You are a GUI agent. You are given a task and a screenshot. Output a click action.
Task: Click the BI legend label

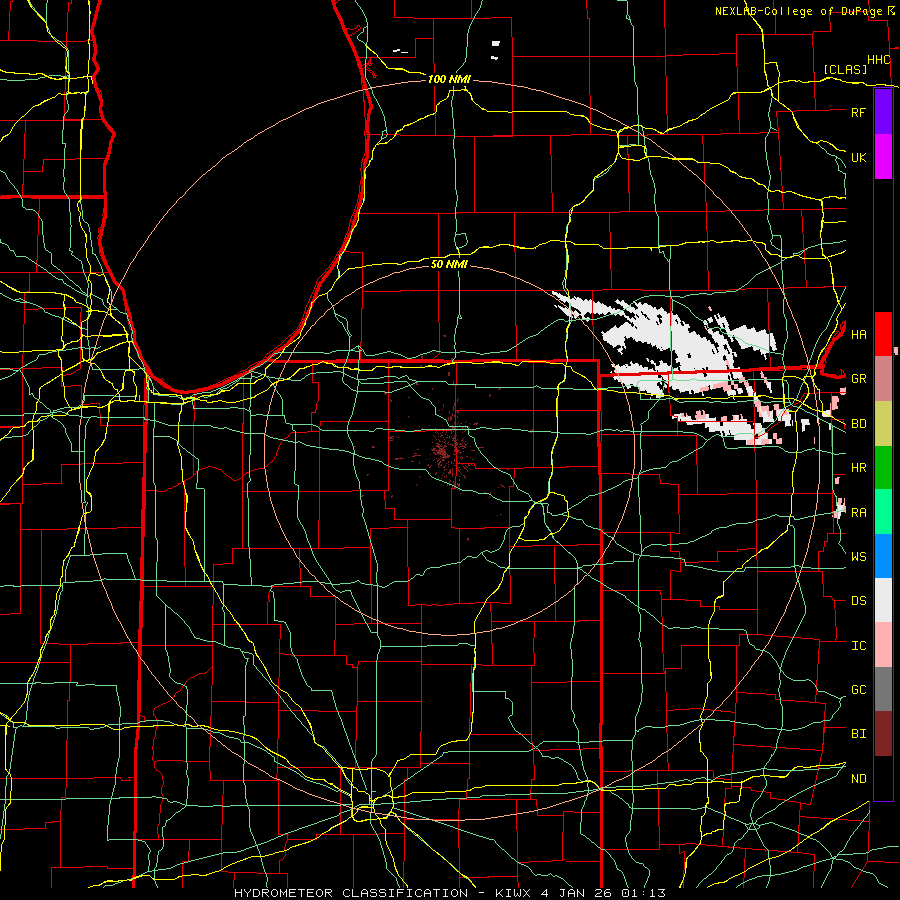858,734
